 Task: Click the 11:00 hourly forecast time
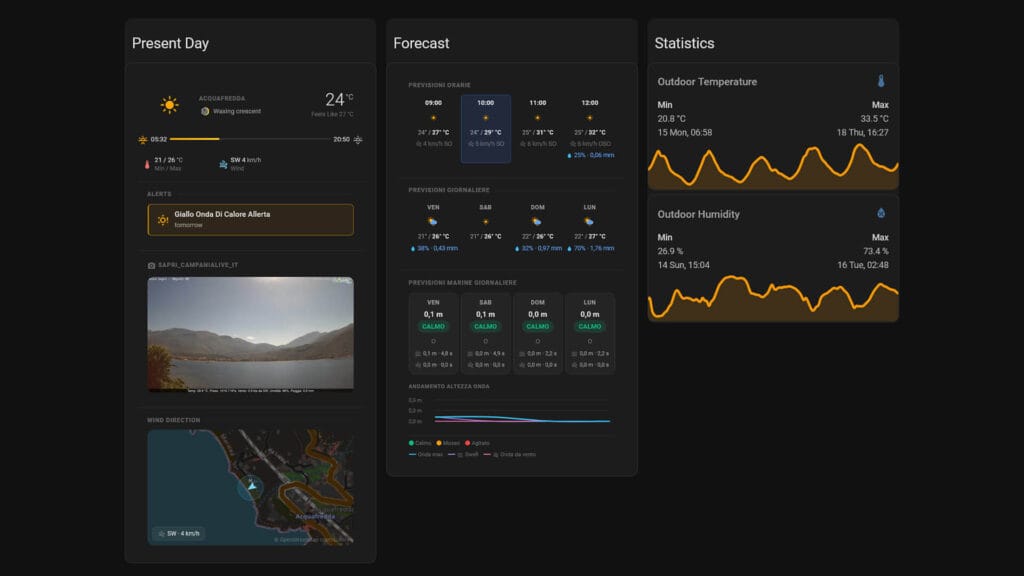[537, 103]
